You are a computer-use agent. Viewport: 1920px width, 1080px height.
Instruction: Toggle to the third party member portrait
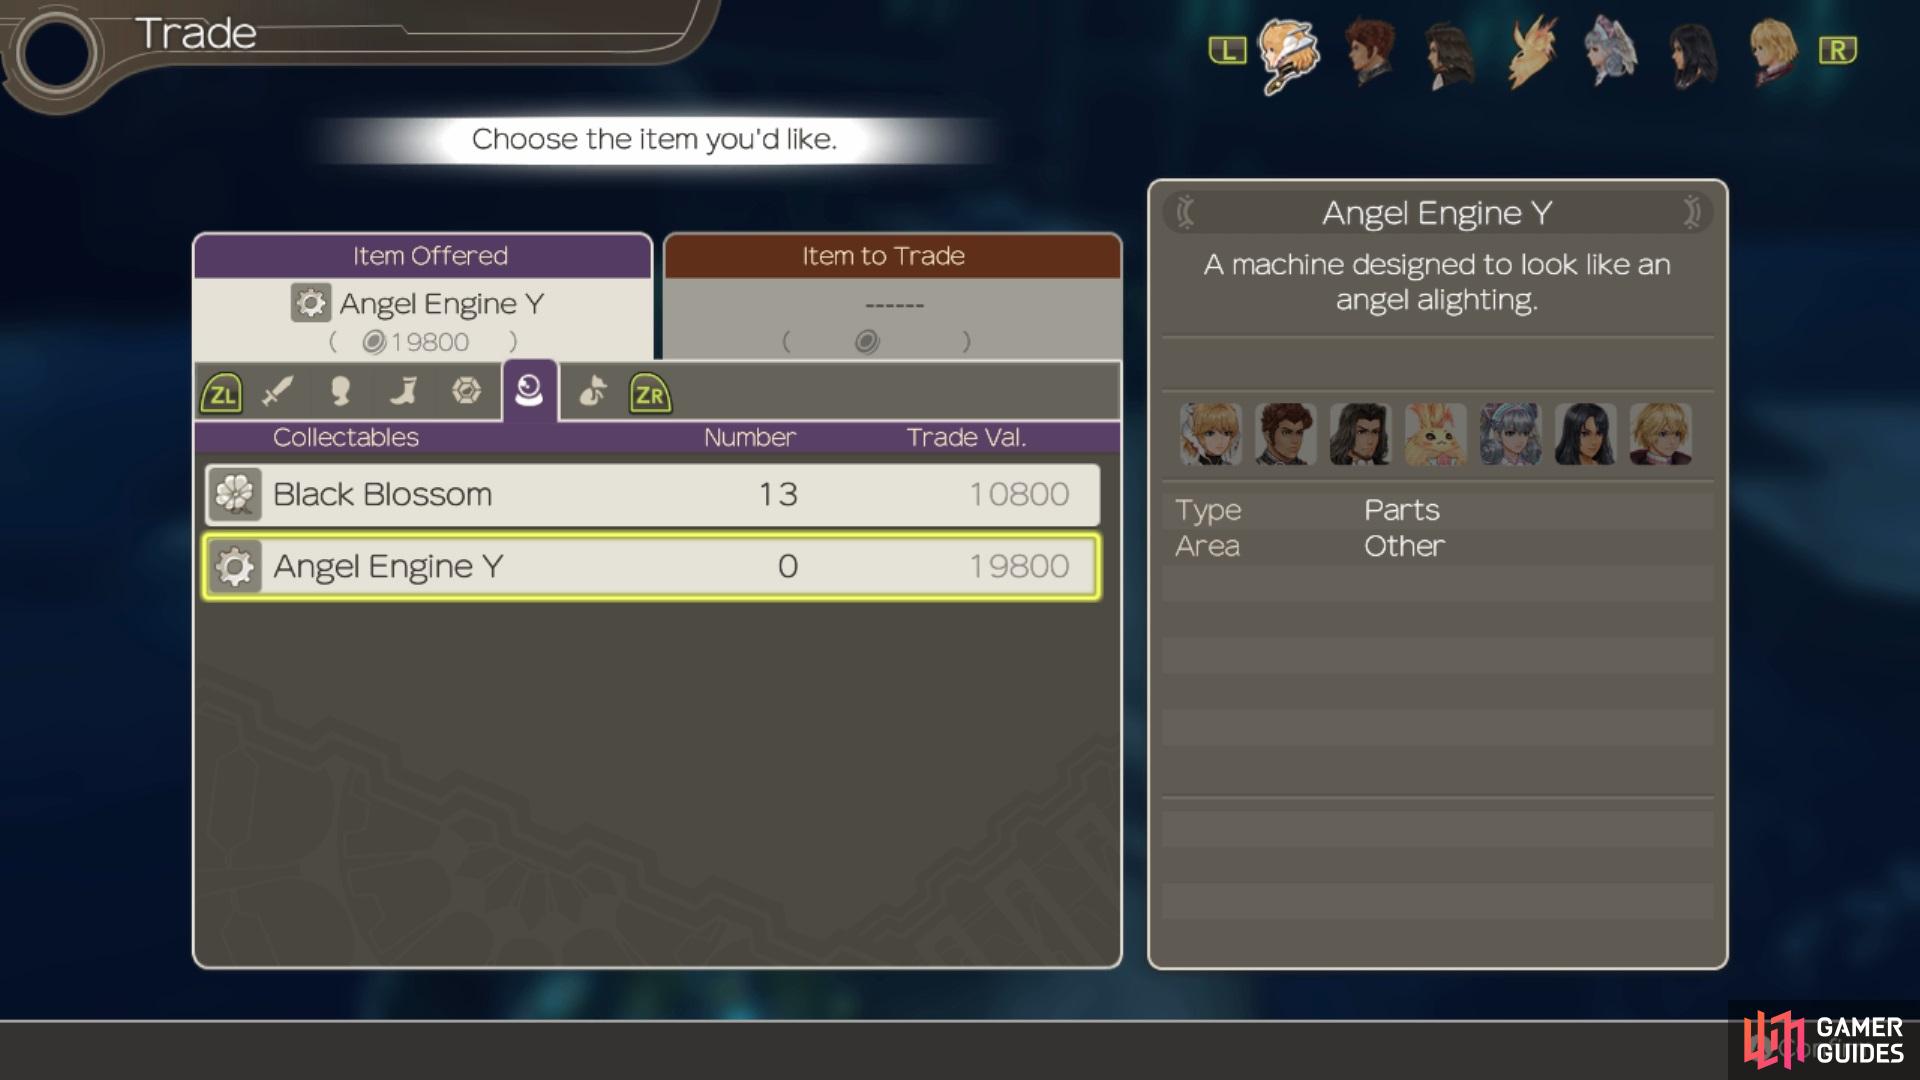coord(1452,49)
